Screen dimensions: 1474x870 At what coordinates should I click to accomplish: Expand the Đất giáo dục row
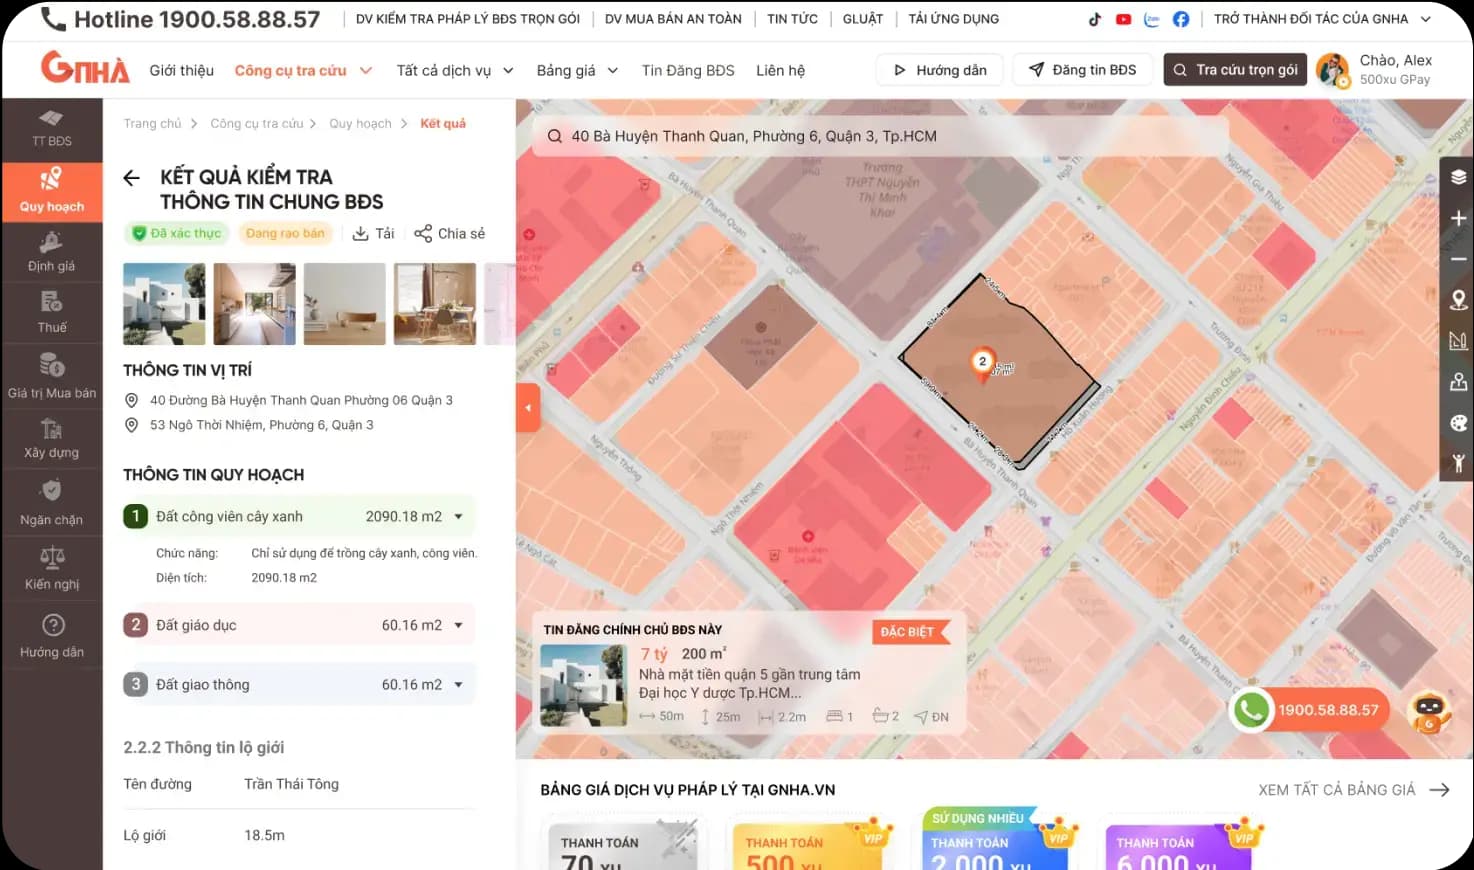coord(459,625)
